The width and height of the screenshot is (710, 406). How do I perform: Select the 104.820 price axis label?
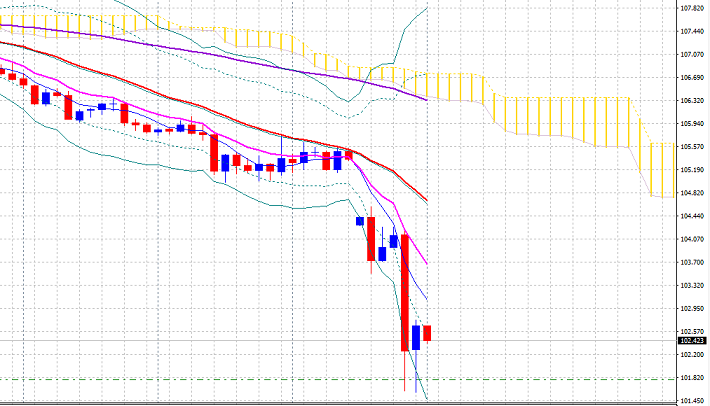coord(692,193)
